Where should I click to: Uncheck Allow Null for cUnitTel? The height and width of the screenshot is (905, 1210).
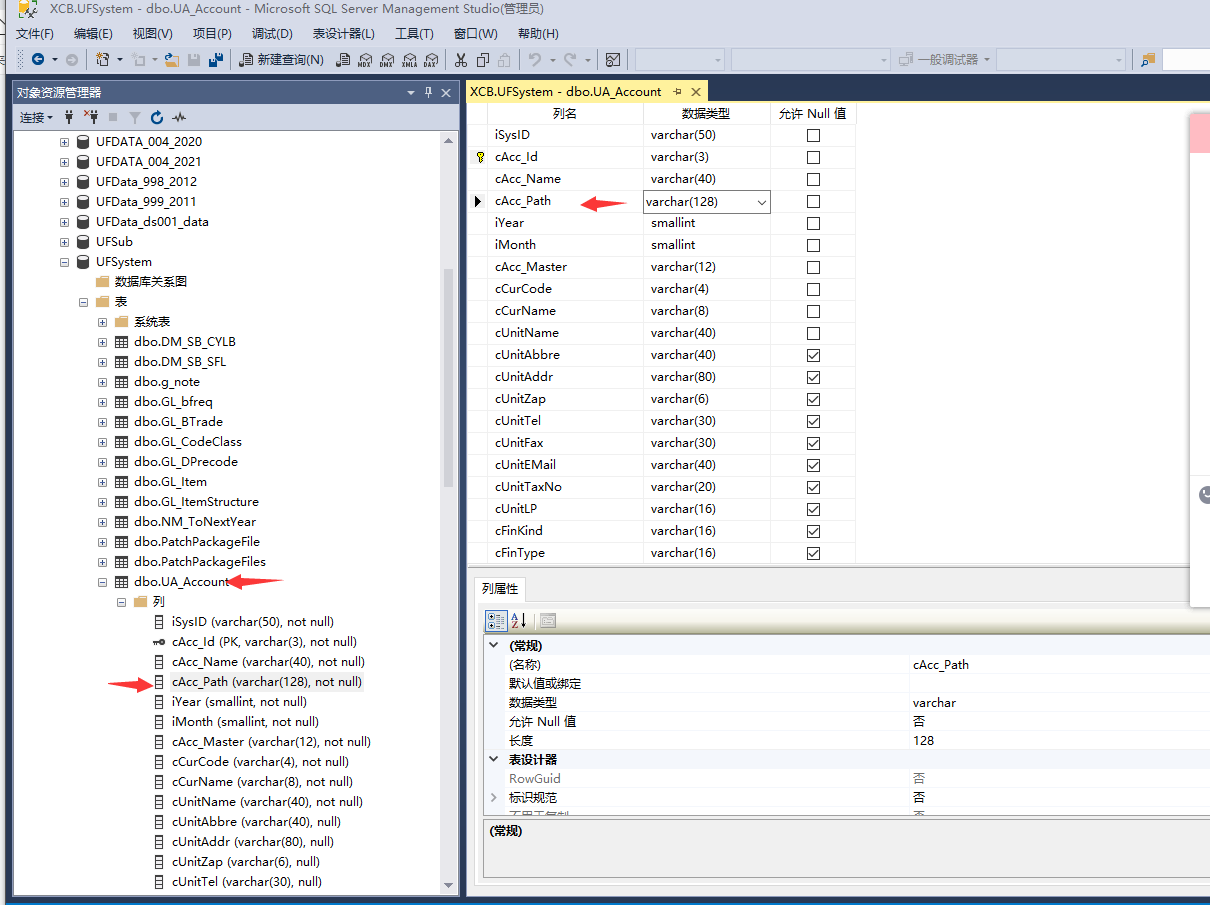(813, 421)
